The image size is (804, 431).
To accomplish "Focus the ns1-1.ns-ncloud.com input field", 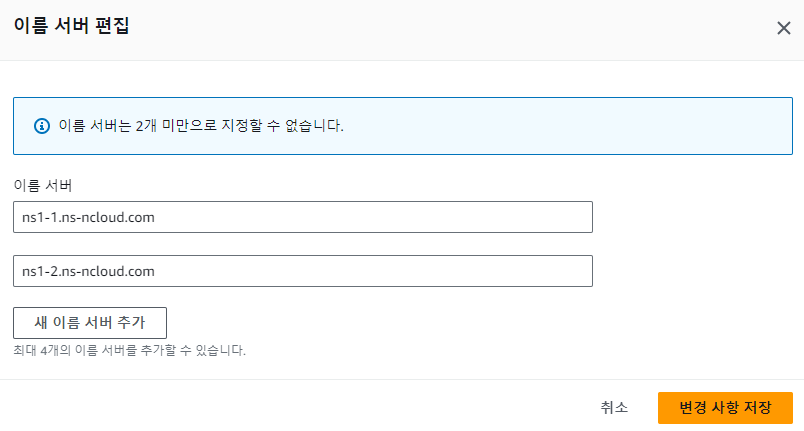I will coord(303,217).
